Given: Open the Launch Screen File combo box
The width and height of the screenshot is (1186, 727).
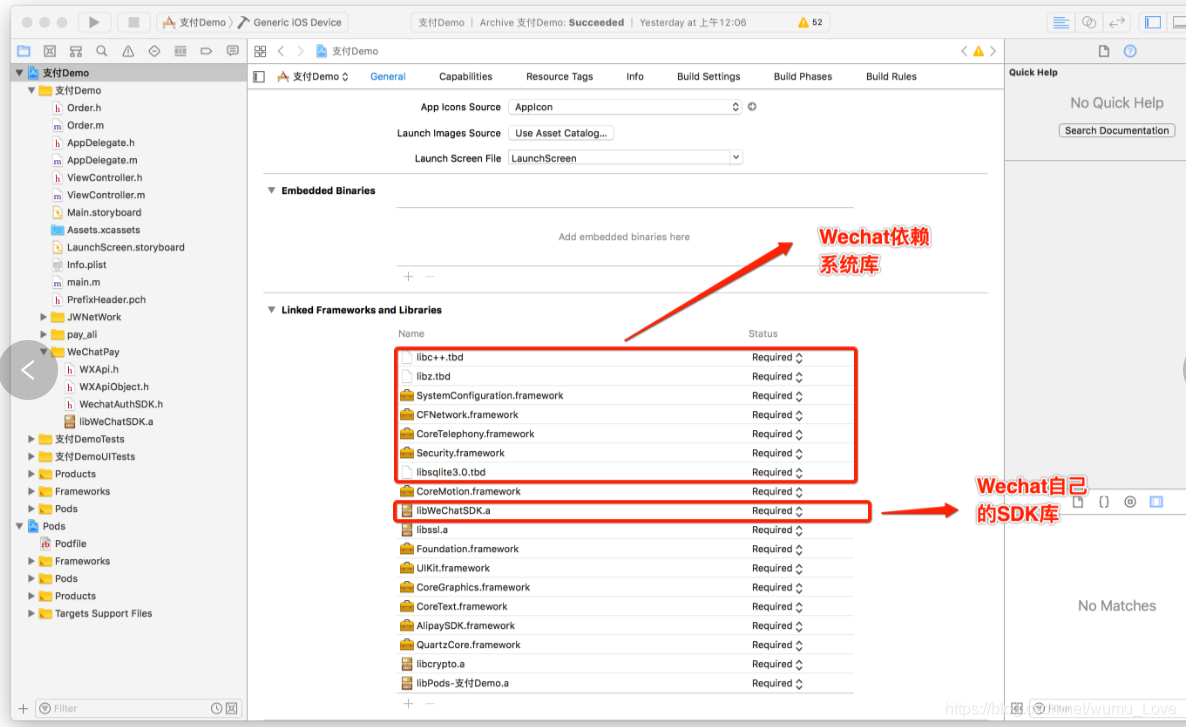Looking at the screenshot, I should tap(626, 157).
